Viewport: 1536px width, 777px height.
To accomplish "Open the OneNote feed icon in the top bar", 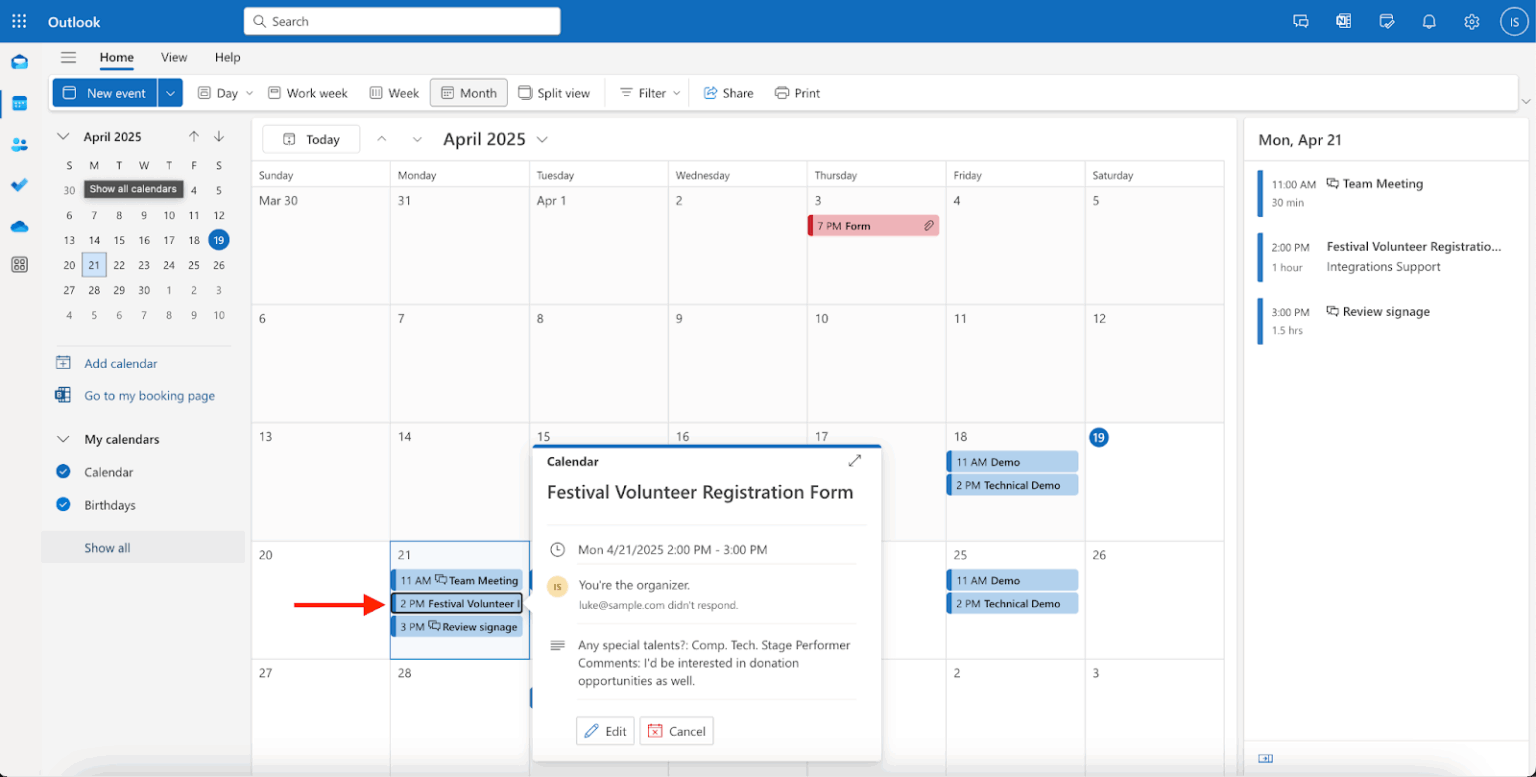I will 1343,21.
